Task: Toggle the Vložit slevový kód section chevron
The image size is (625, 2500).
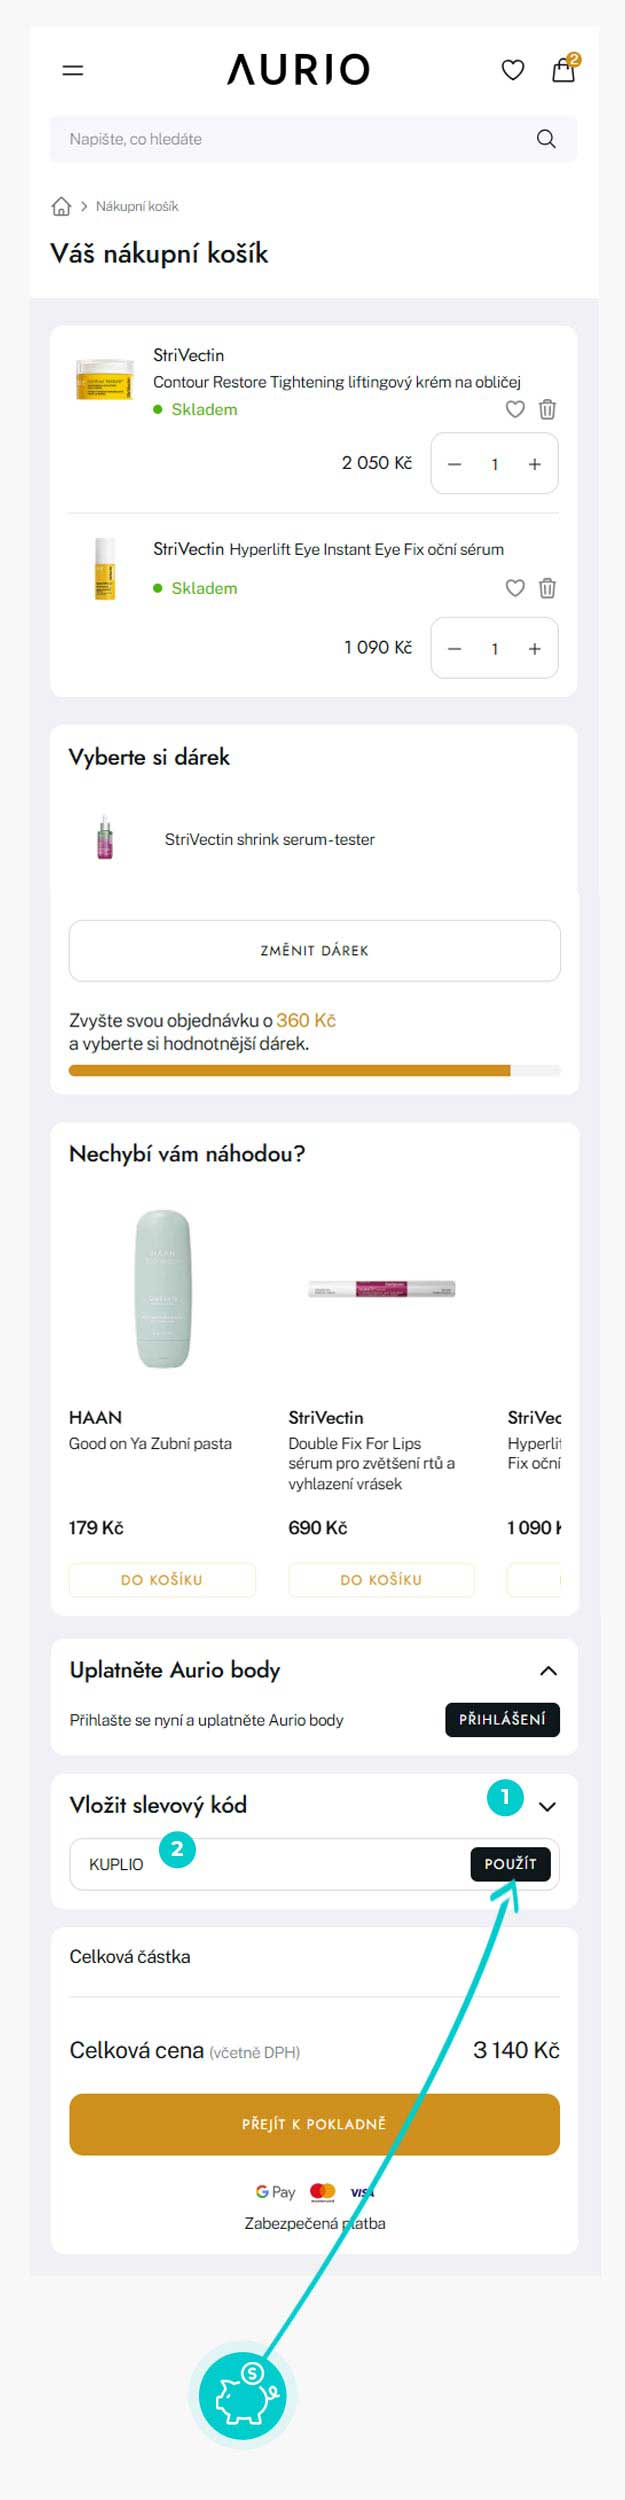Action: 547,1807
